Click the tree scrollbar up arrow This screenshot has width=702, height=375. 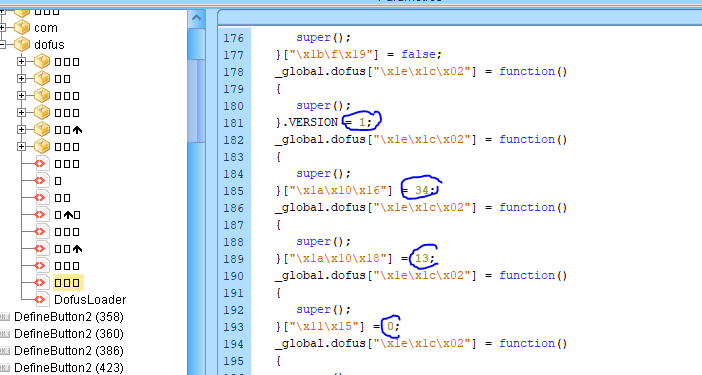tap(196, 18)
